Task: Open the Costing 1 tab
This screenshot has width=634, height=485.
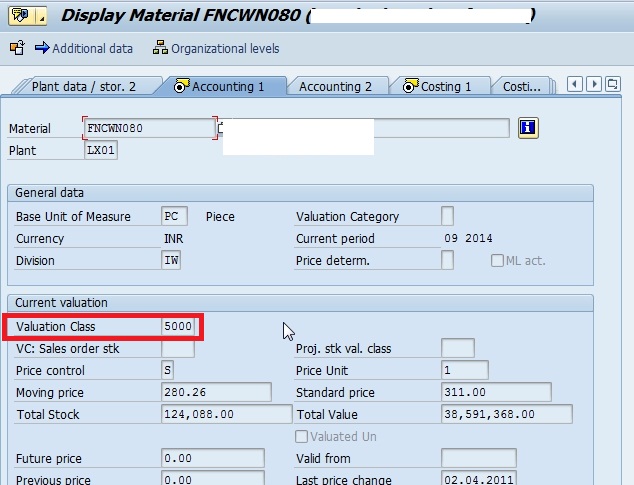Action: (x=437, y=87)
